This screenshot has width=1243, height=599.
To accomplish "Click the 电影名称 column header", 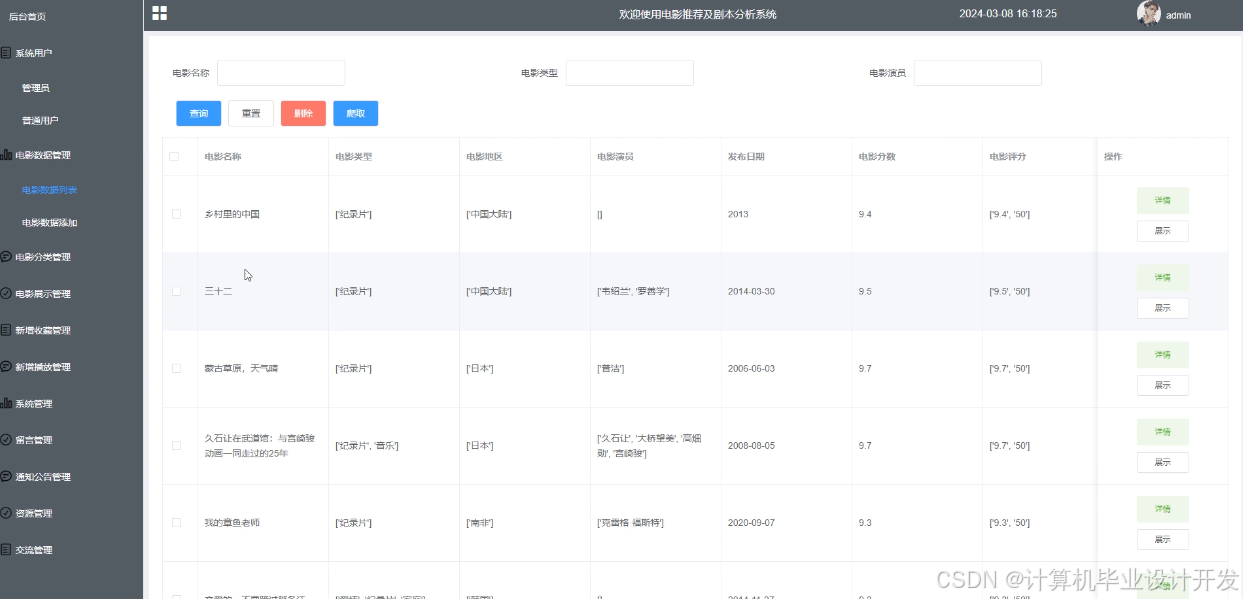I will click(223, 157).
